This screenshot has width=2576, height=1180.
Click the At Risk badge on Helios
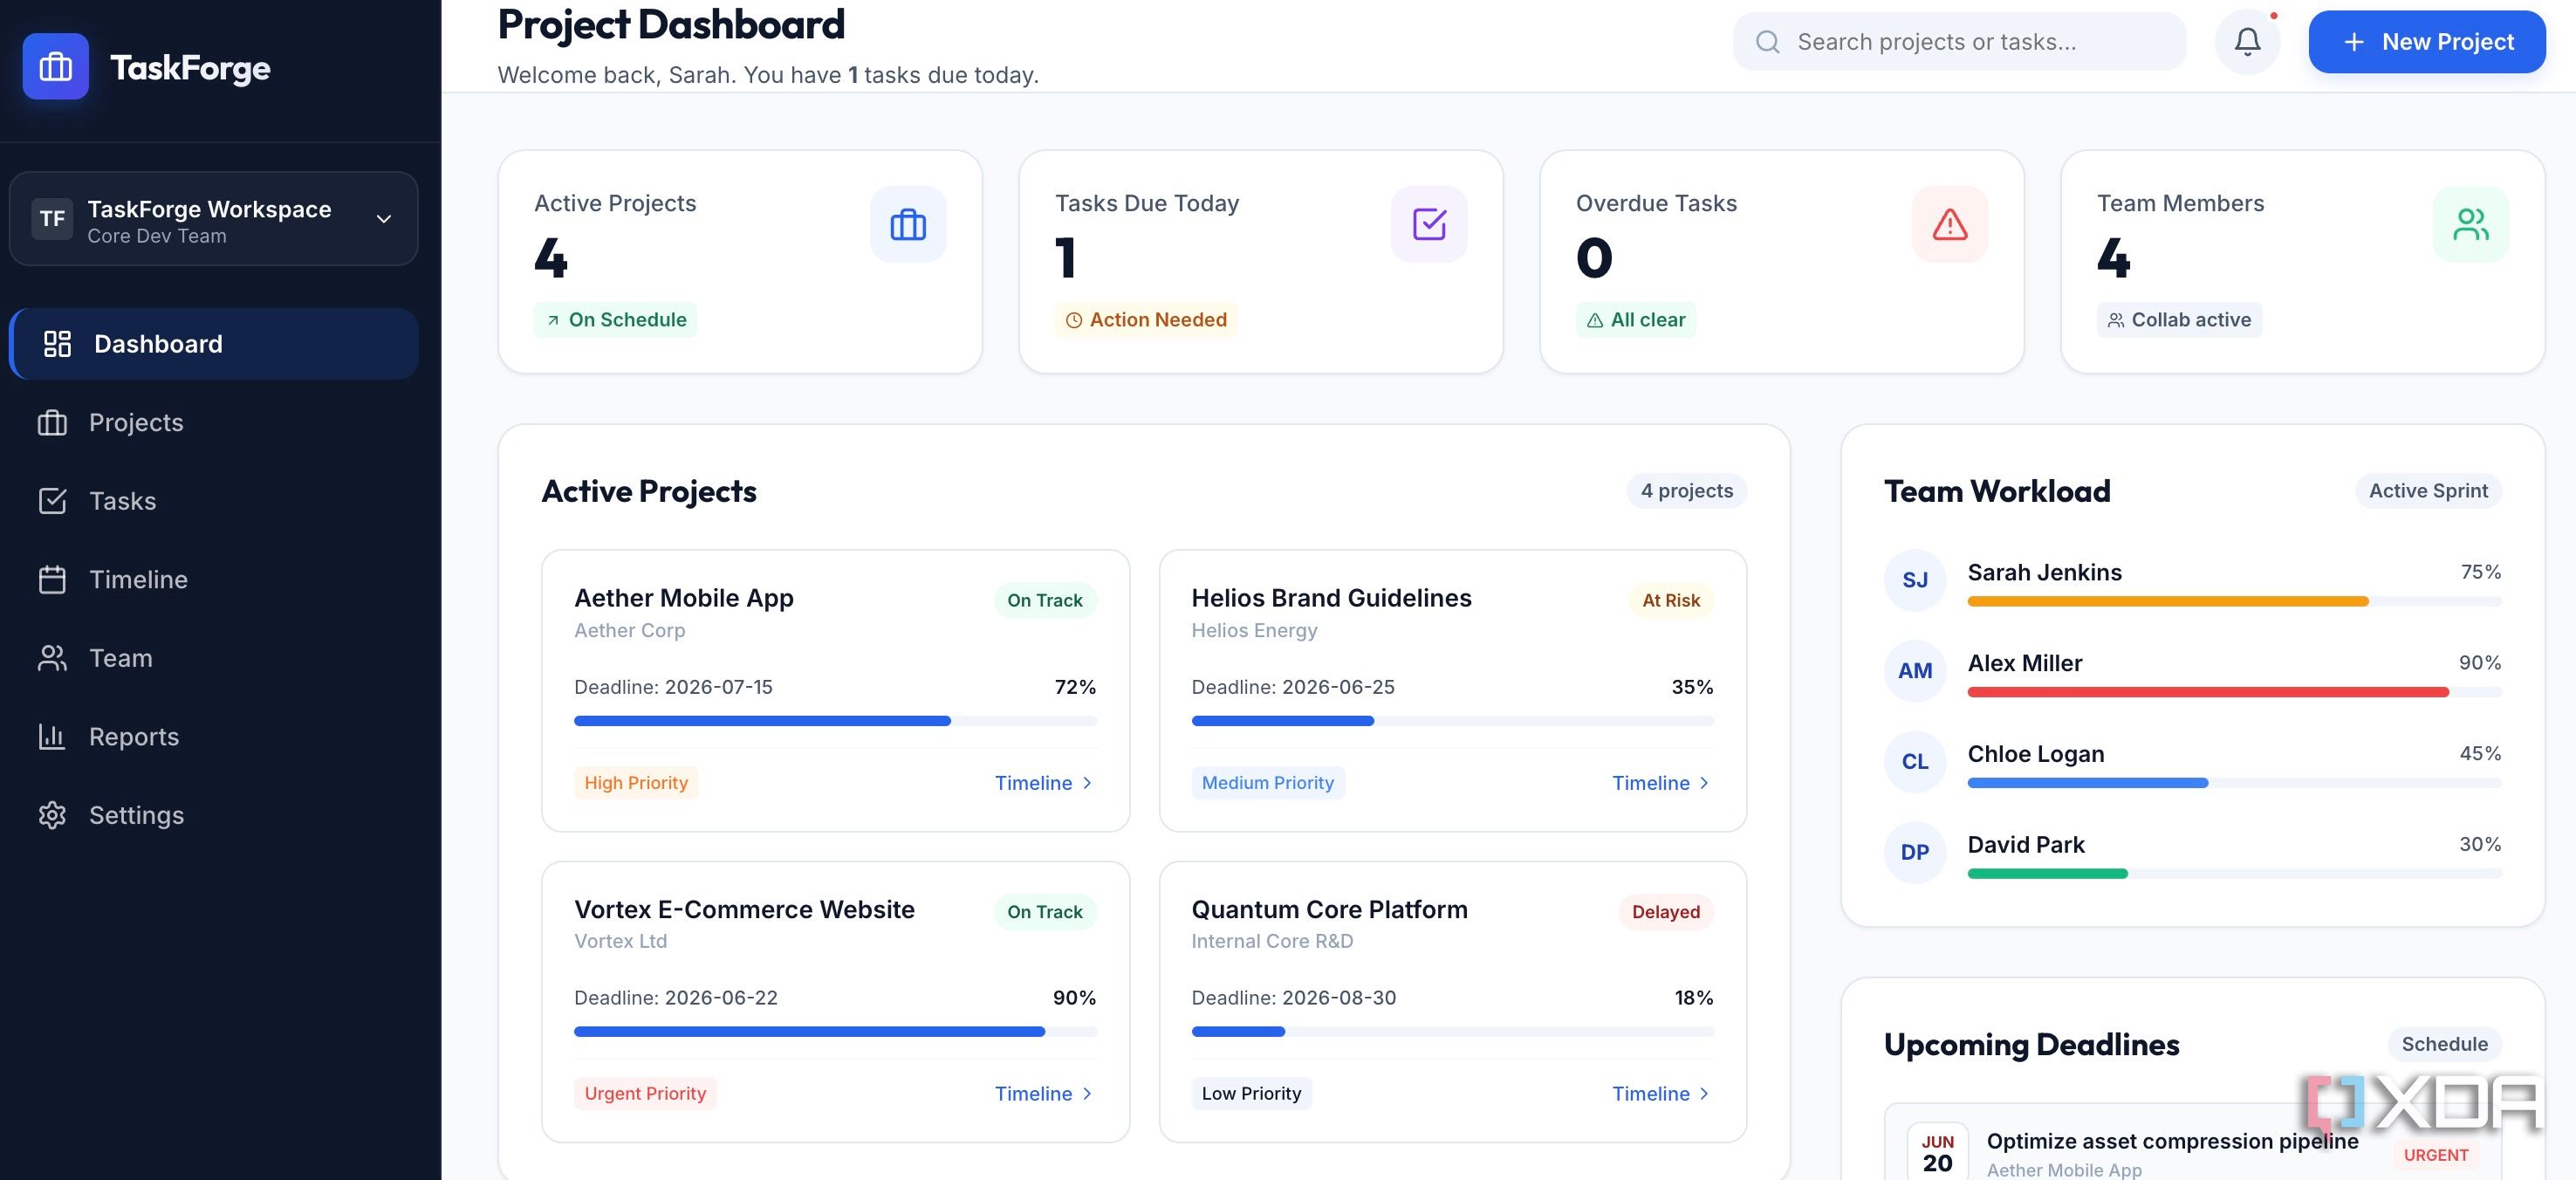point(1670,600)
